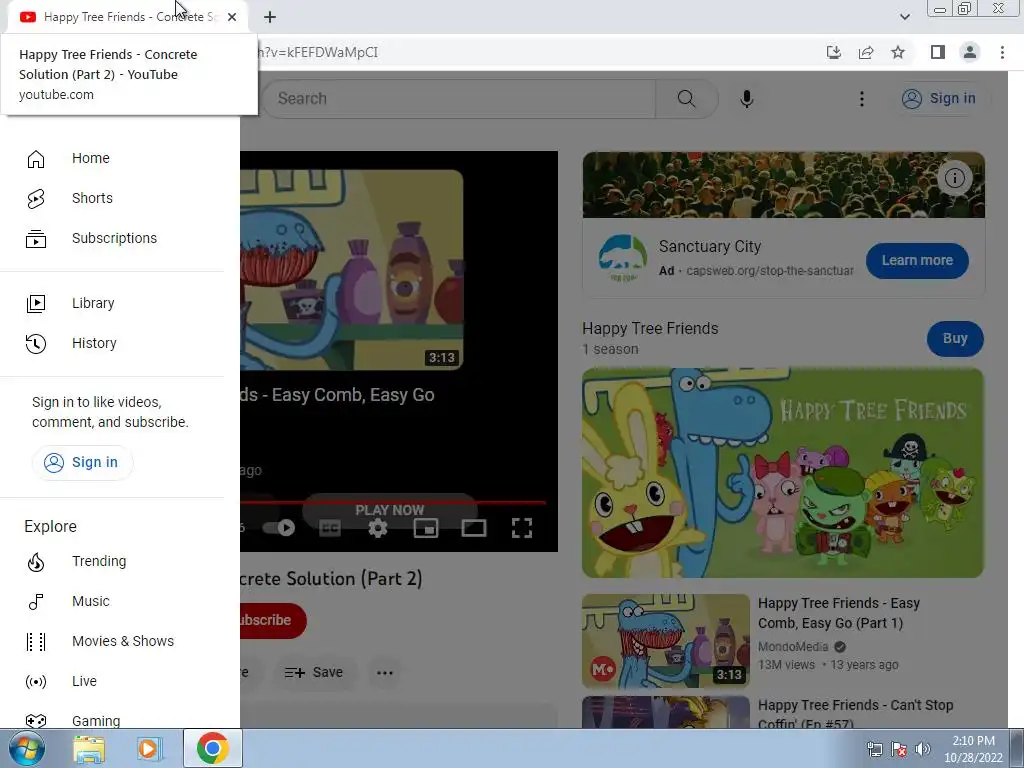Open YouTube settings three-dot menu
The width and height of the screenshot is (1024, 768).
coord(861,99)
